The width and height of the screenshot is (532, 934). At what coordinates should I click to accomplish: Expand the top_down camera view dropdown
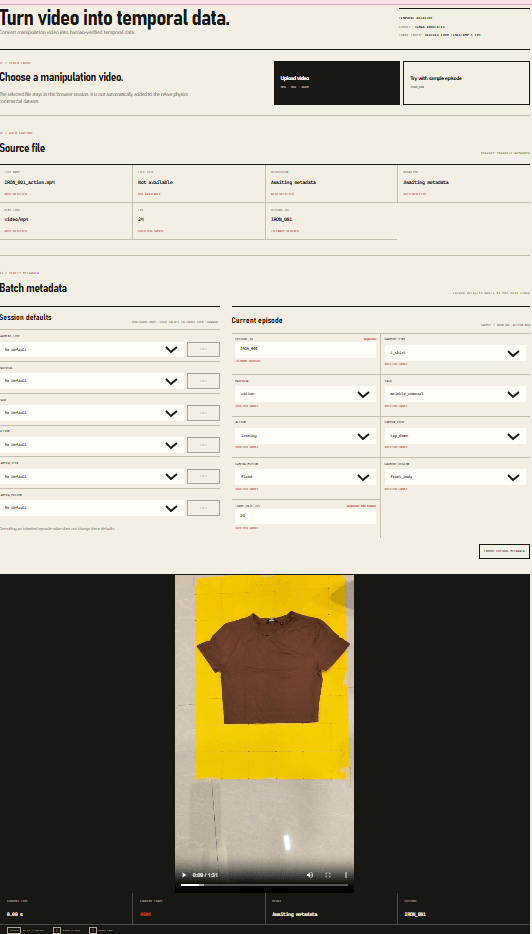coord(455,436)
